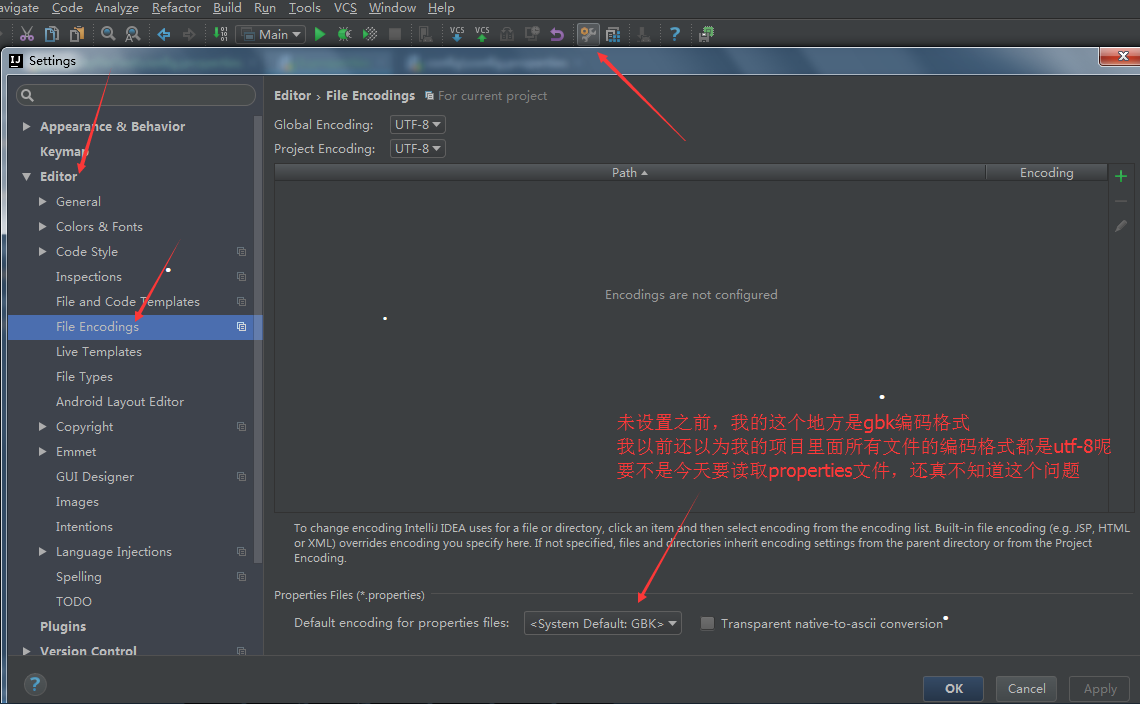This screenshot has width=1140, height=704.
Task: Expand the Copyright node
Action: pos(42,427)
